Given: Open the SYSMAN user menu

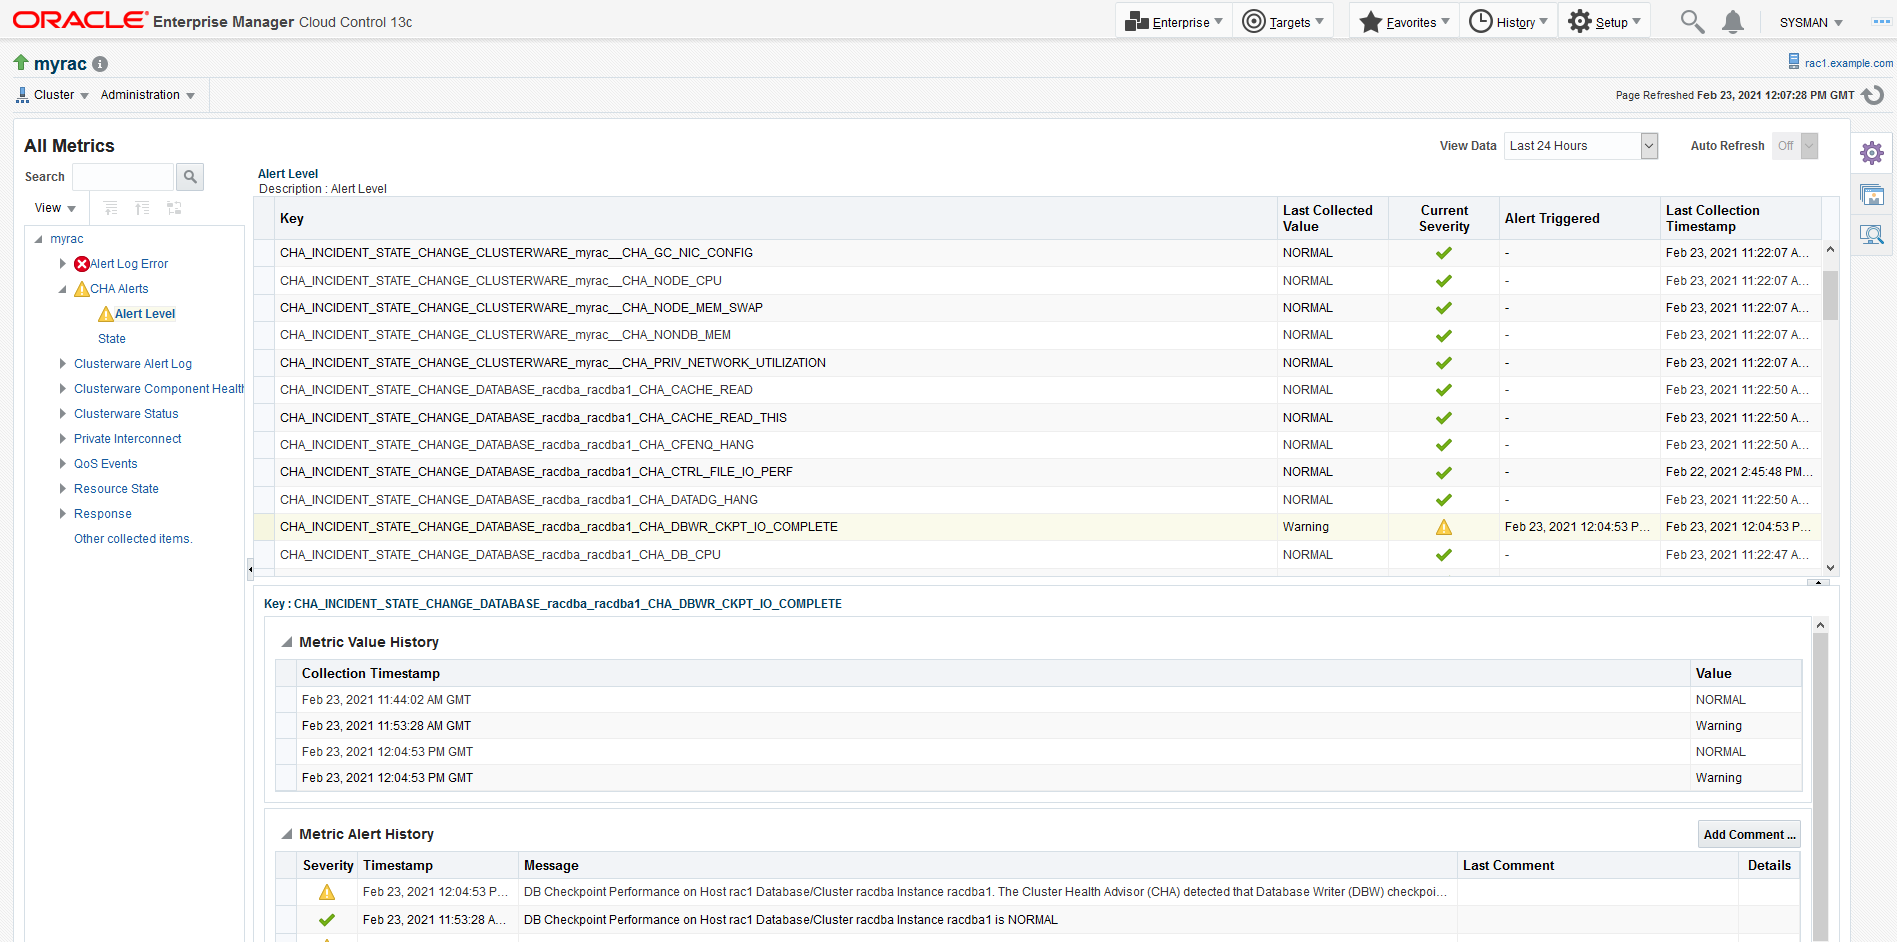Looking at the screenshot, I should 1811,23.
